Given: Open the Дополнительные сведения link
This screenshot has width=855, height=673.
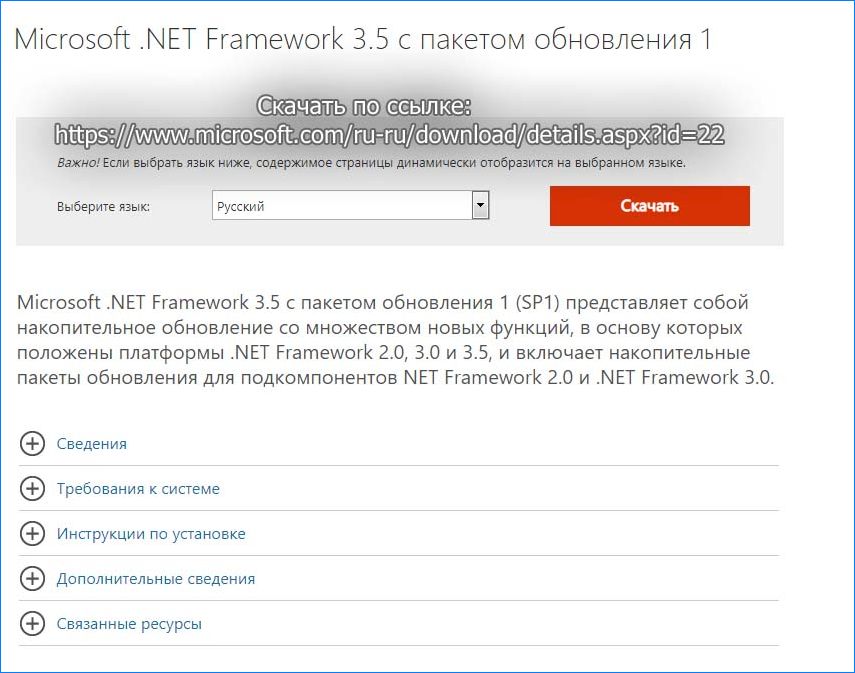Looking at the screenshot, I should coord(156,579).
